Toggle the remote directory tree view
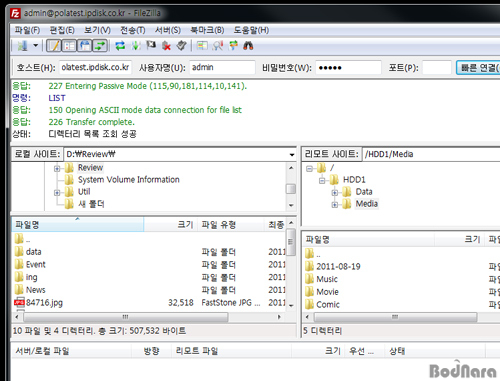 (x=85, y=45)
